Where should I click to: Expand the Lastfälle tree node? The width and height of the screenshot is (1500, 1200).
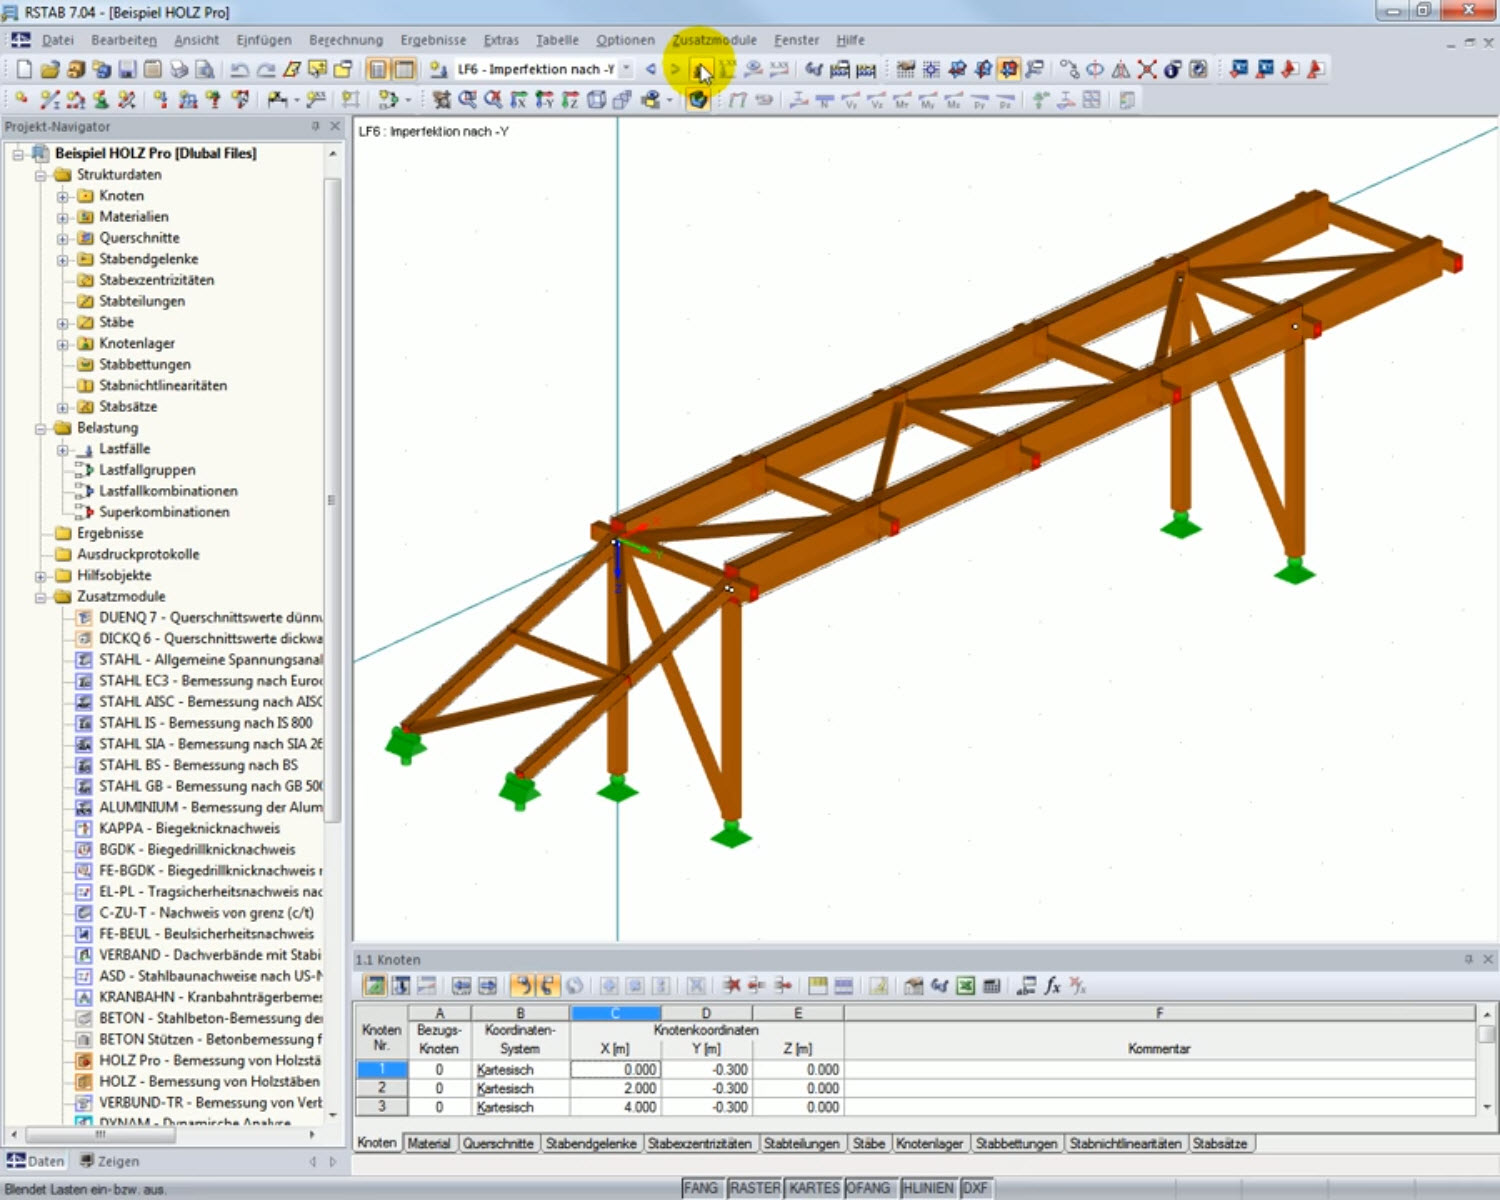pyautogui.click(x=62, y=450)
